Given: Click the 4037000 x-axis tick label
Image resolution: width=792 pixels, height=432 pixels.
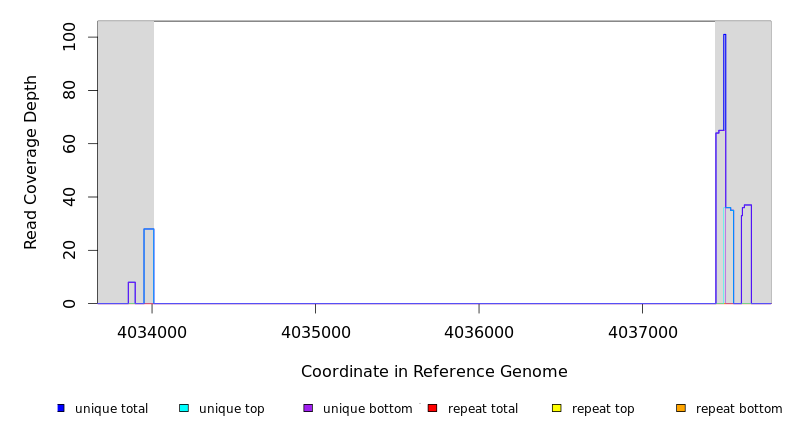Looking at the screenshot, I should click(x=642, y=331).
